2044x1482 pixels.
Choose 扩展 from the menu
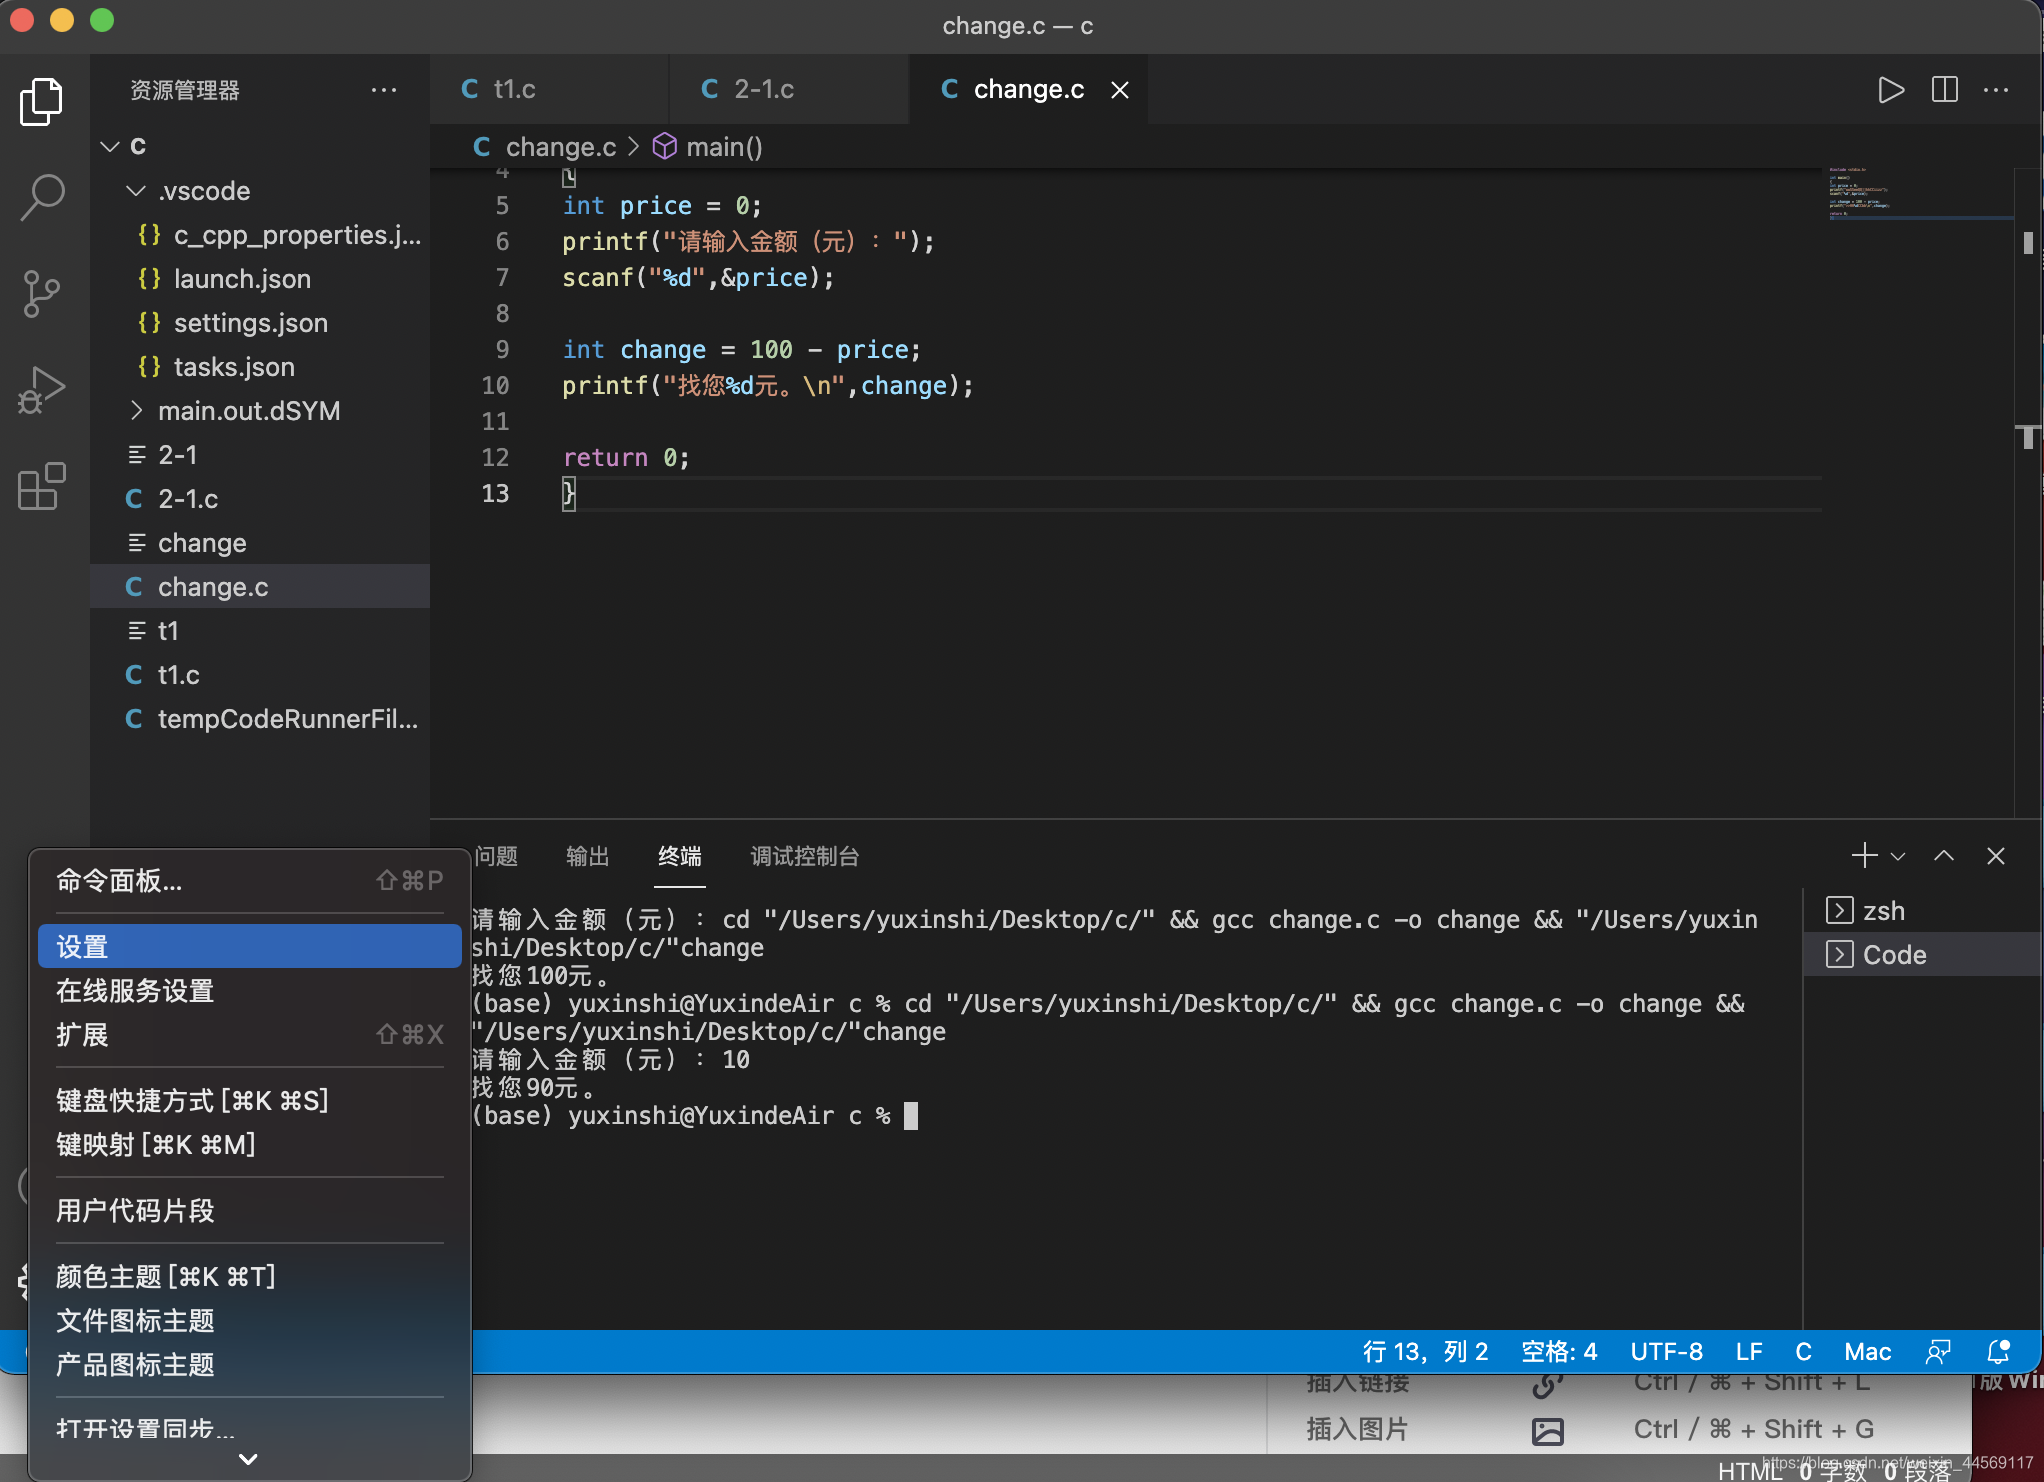pos(250,1035)
